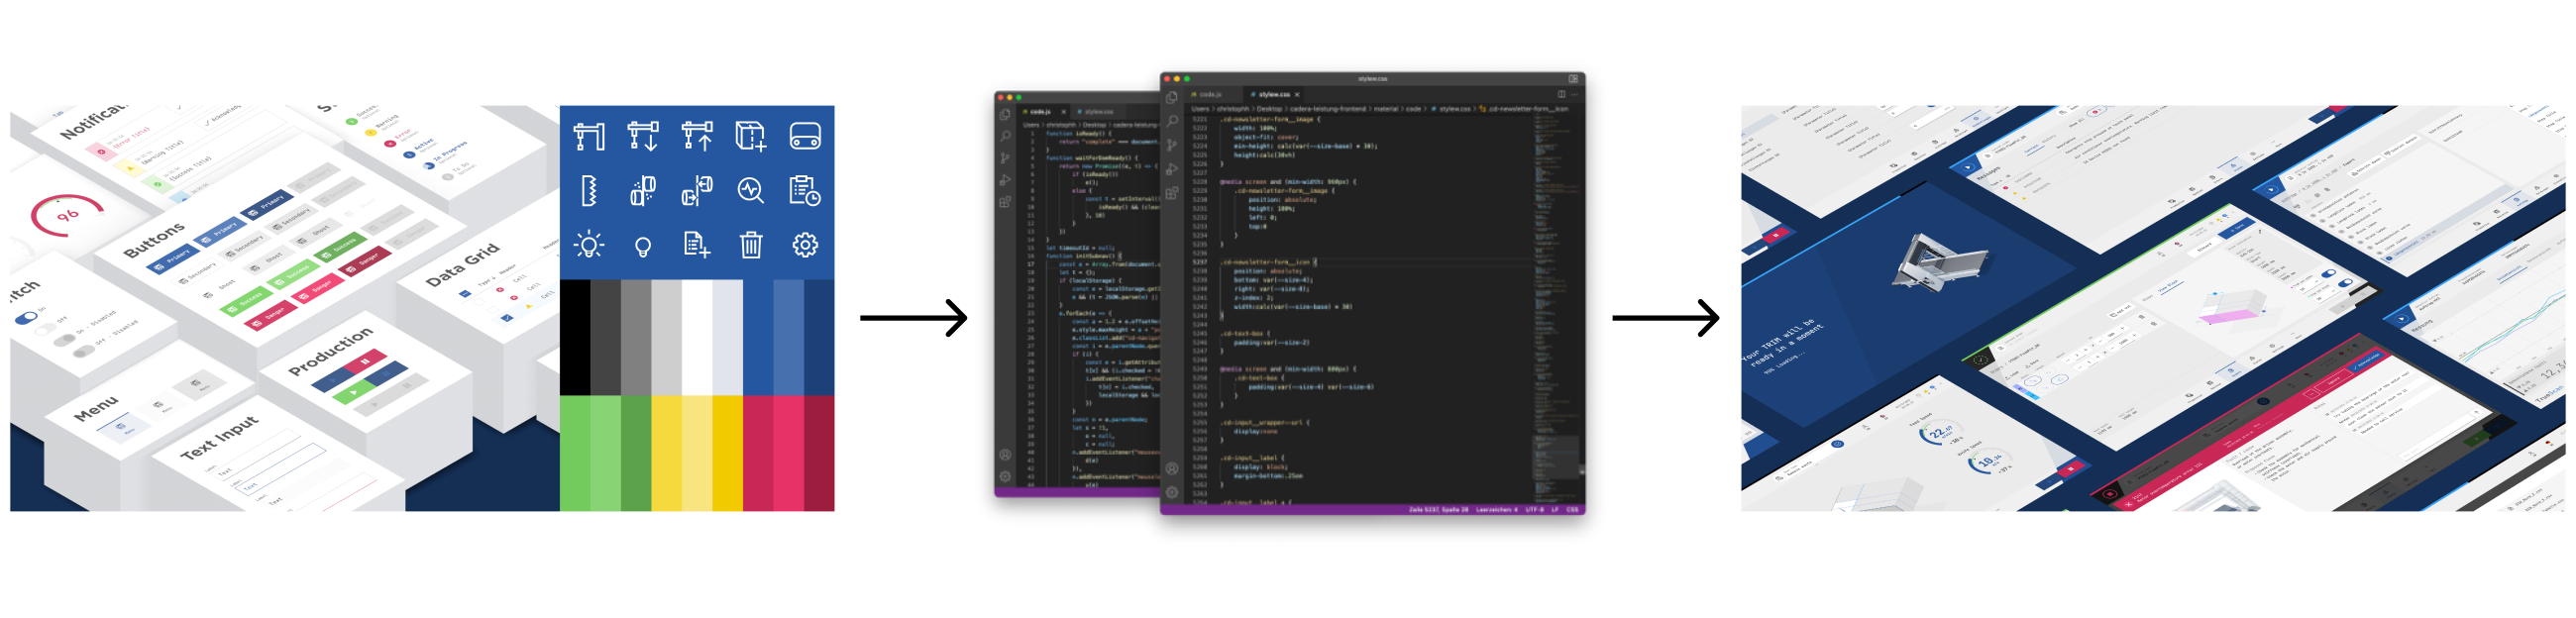Click the trash bin delete icon
Viewport: 2576px width, 618px height.
point(750,244)
